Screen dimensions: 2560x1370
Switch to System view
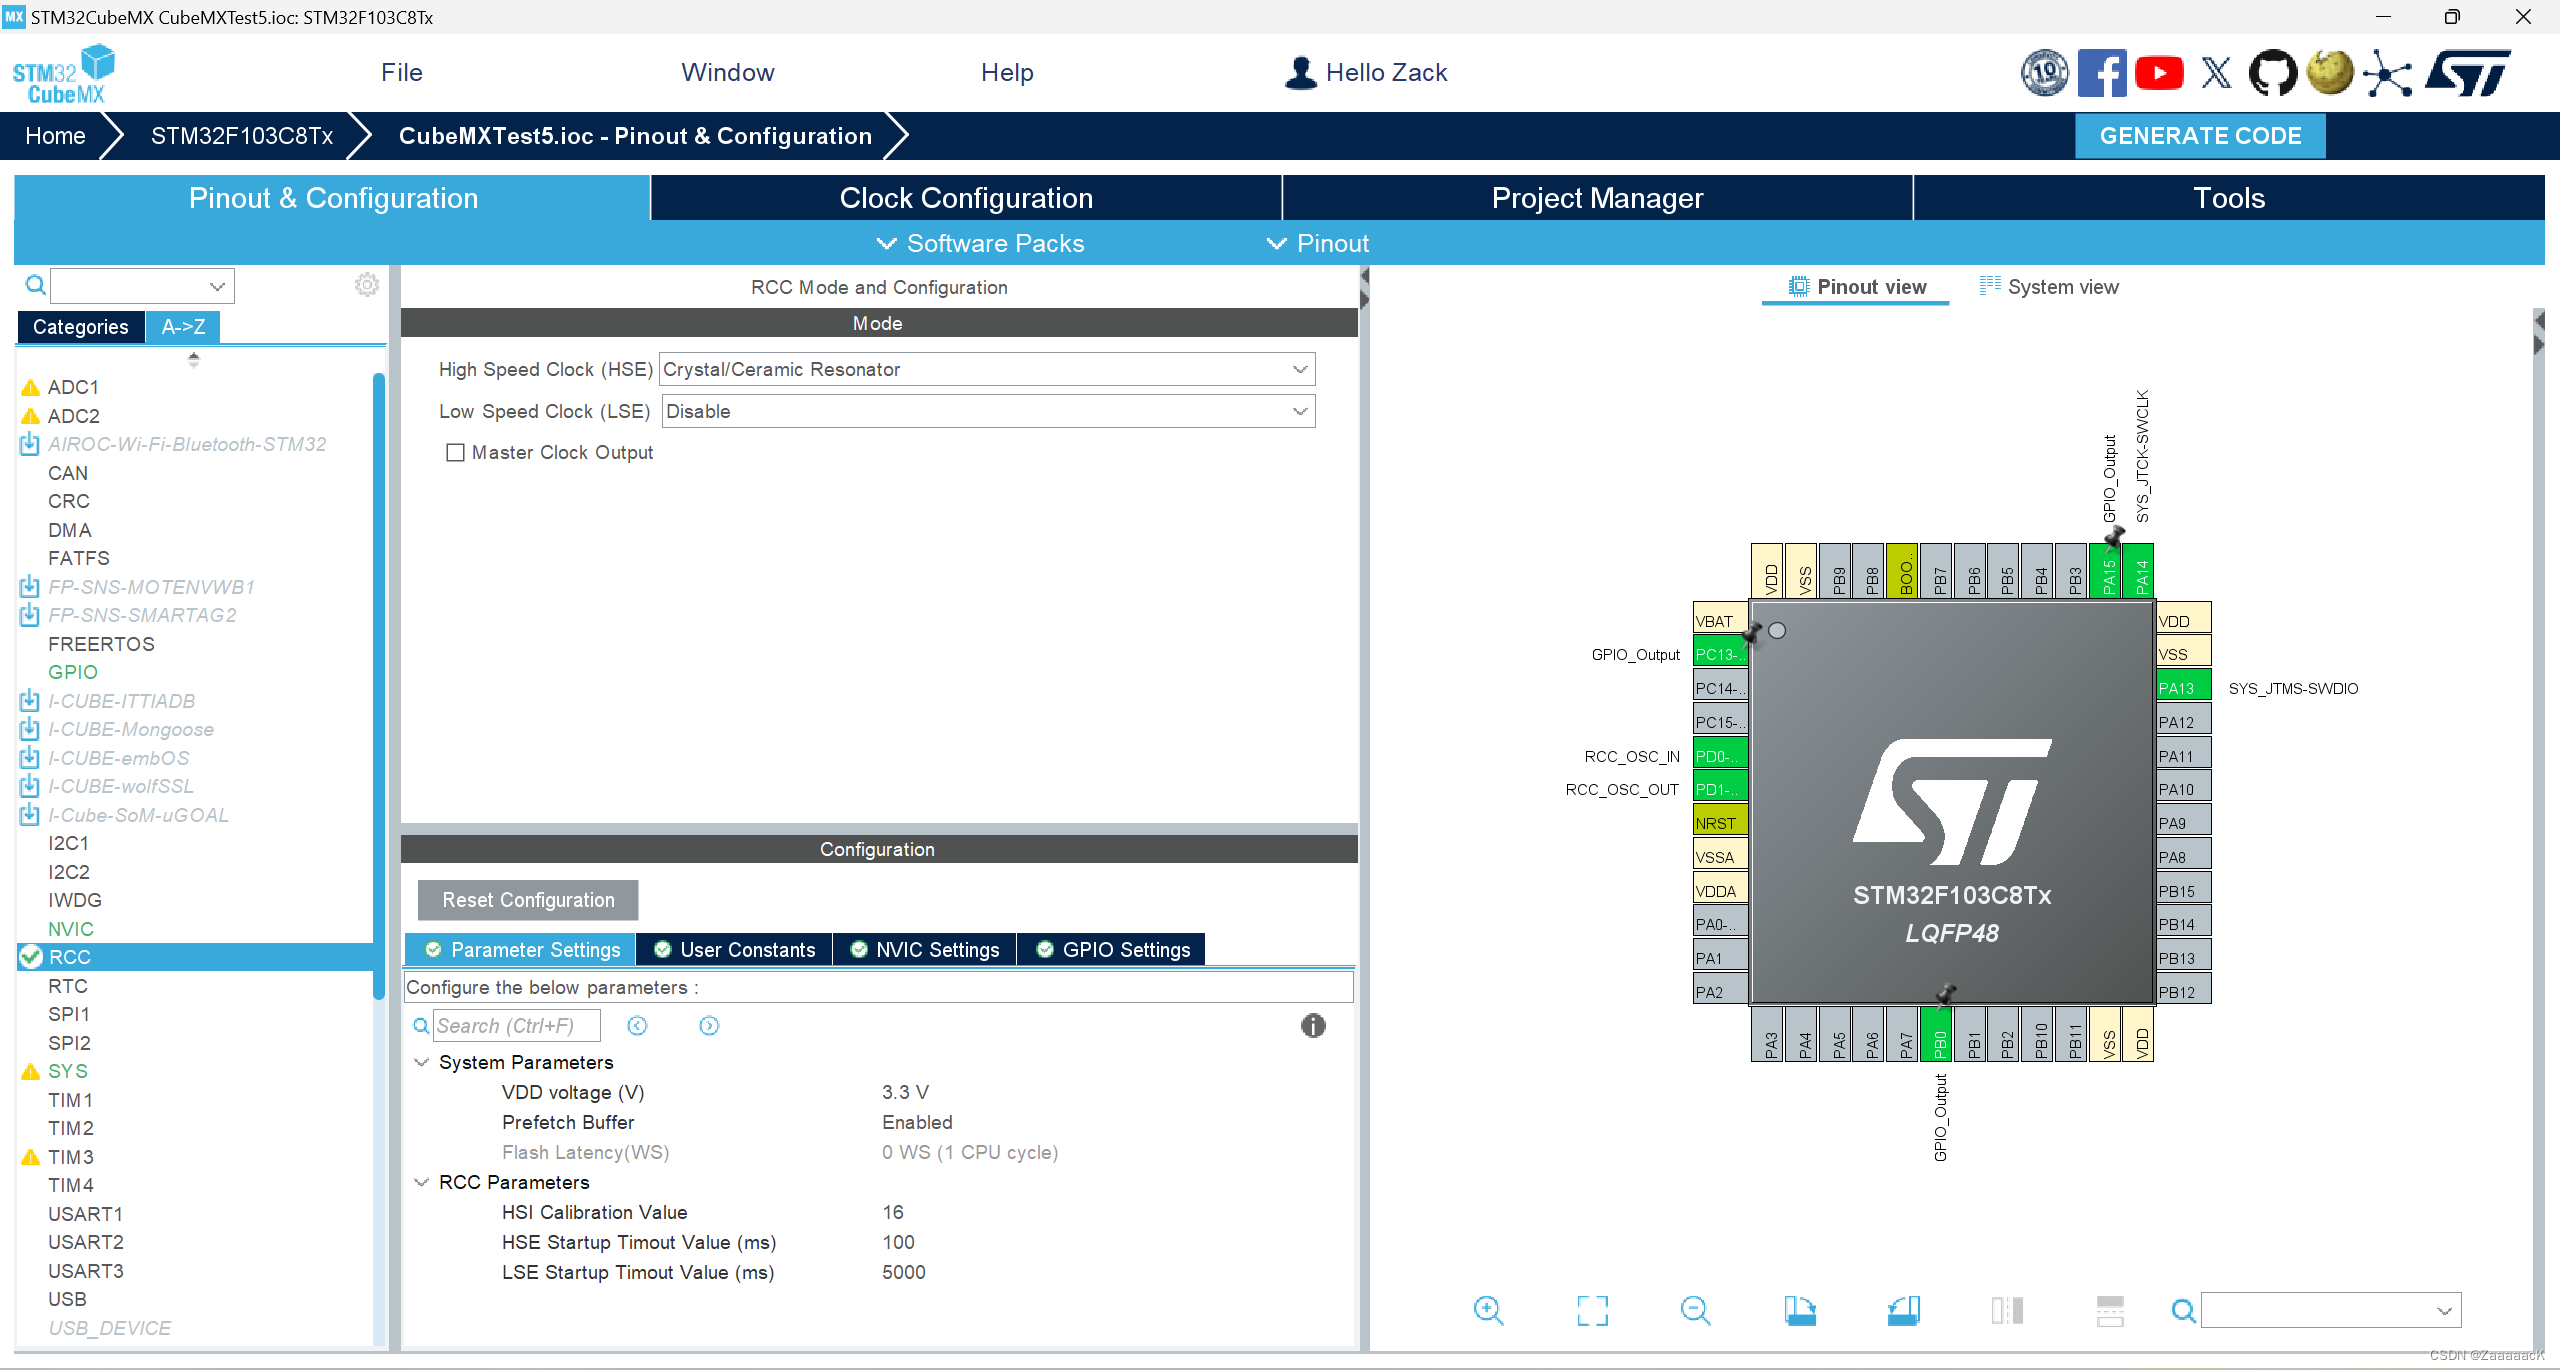(x=2049, y=287)
